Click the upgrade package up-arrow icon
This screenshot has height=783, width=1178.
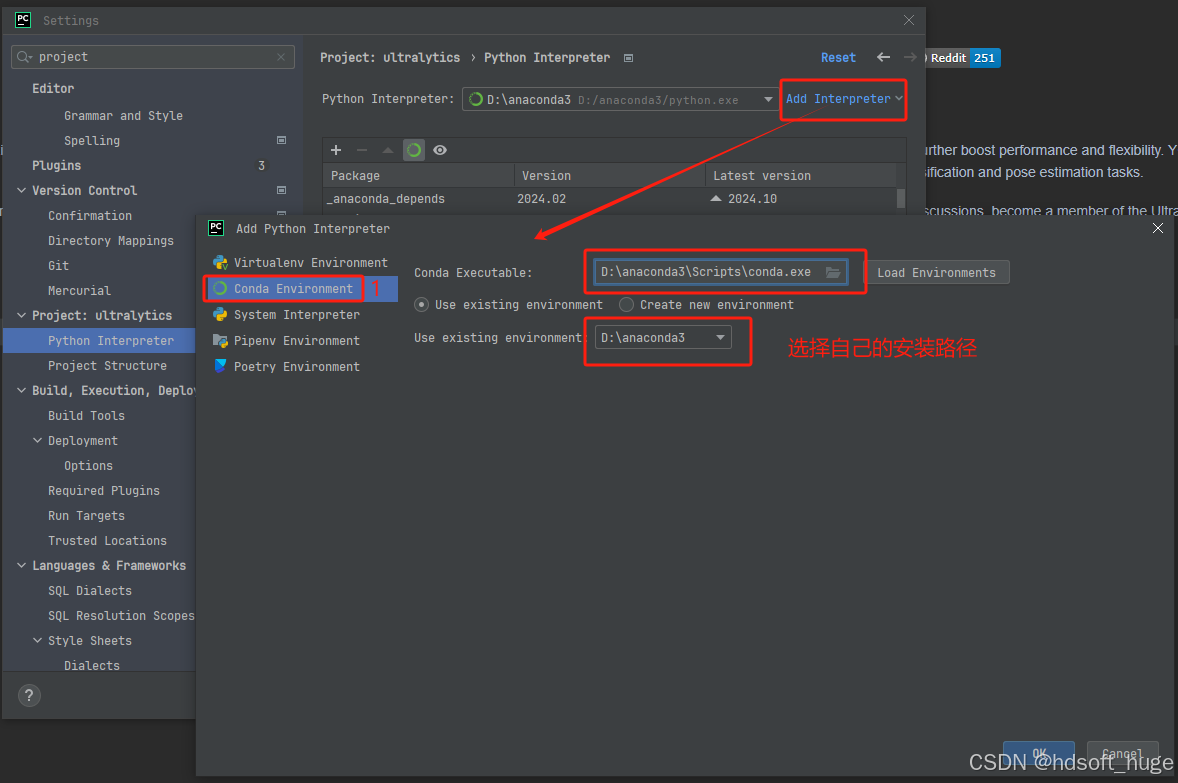[388, 150]
